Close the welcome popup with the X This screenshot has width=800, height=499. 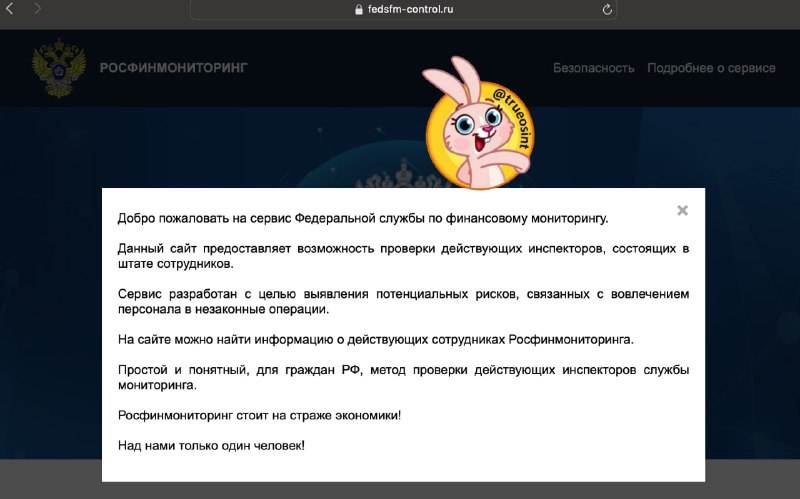click(682, 210)
